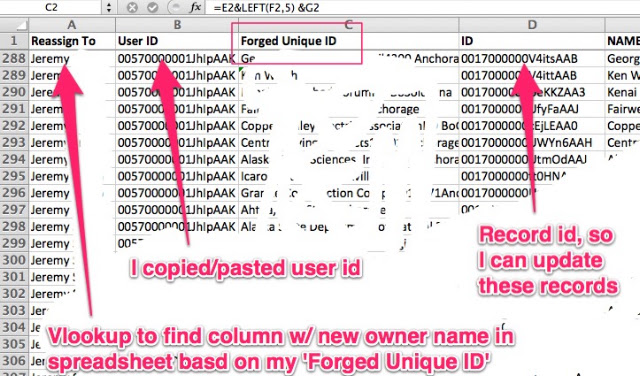Click the Centr... cell in column C, row 293
This screenshot has height=376, width=640.
(x=349, y=142)
